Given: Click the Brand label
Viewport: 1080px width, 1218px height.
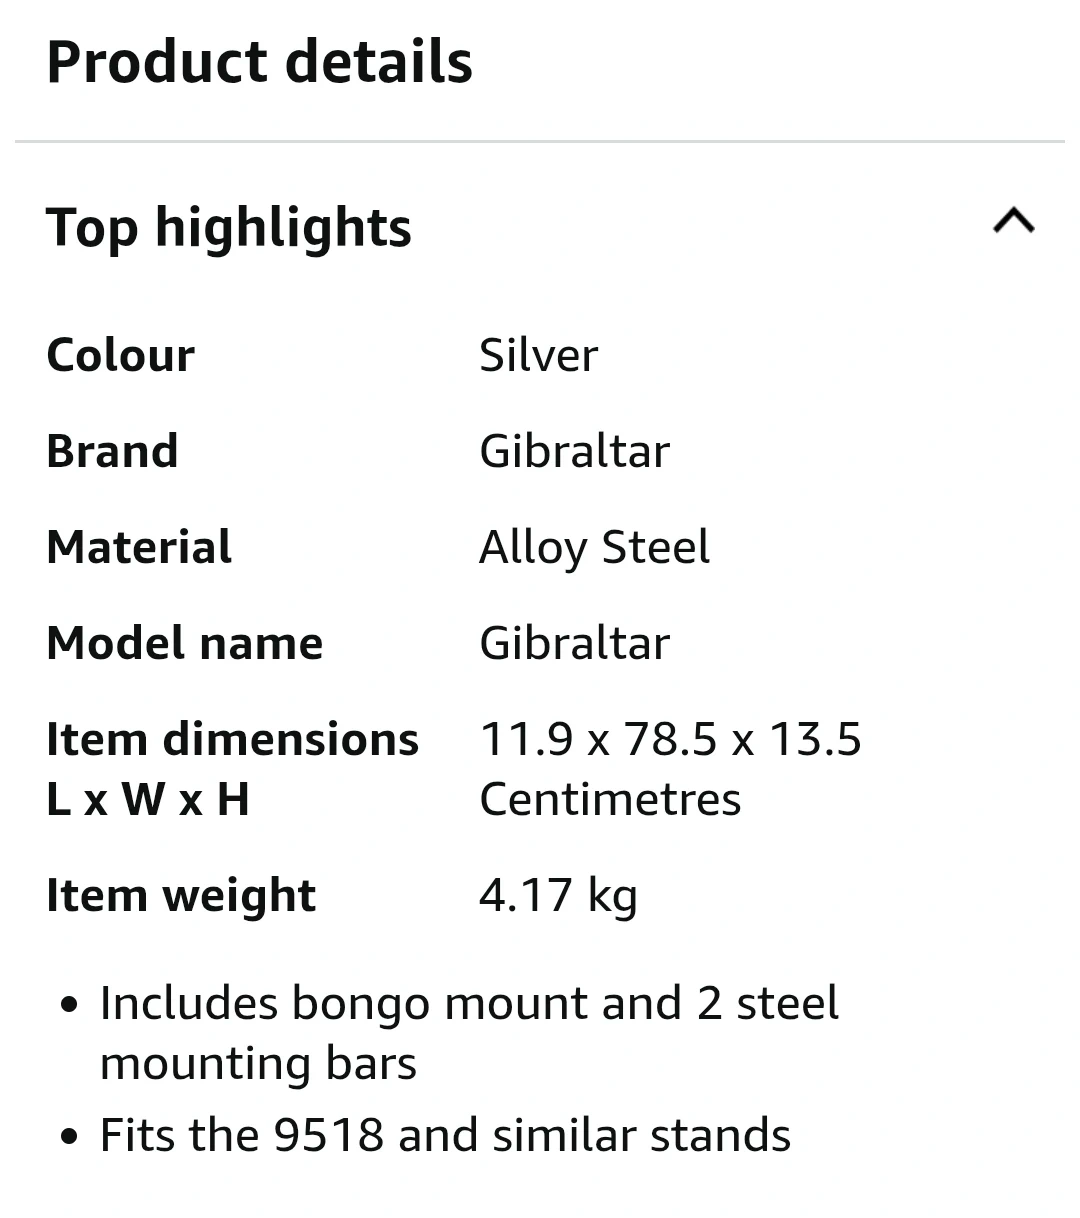Looking at the screenshot, I should pos(112,451).
